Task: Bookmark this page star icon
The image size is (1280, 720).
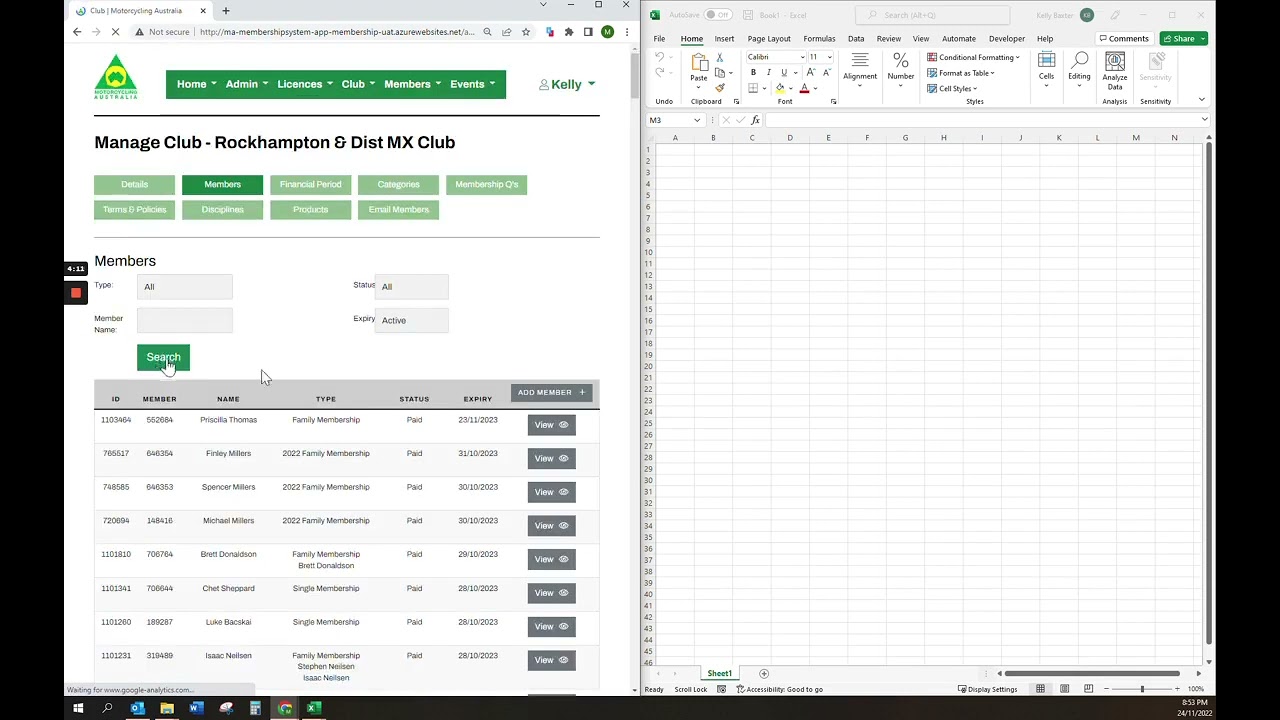Action: tap(526, 32)
